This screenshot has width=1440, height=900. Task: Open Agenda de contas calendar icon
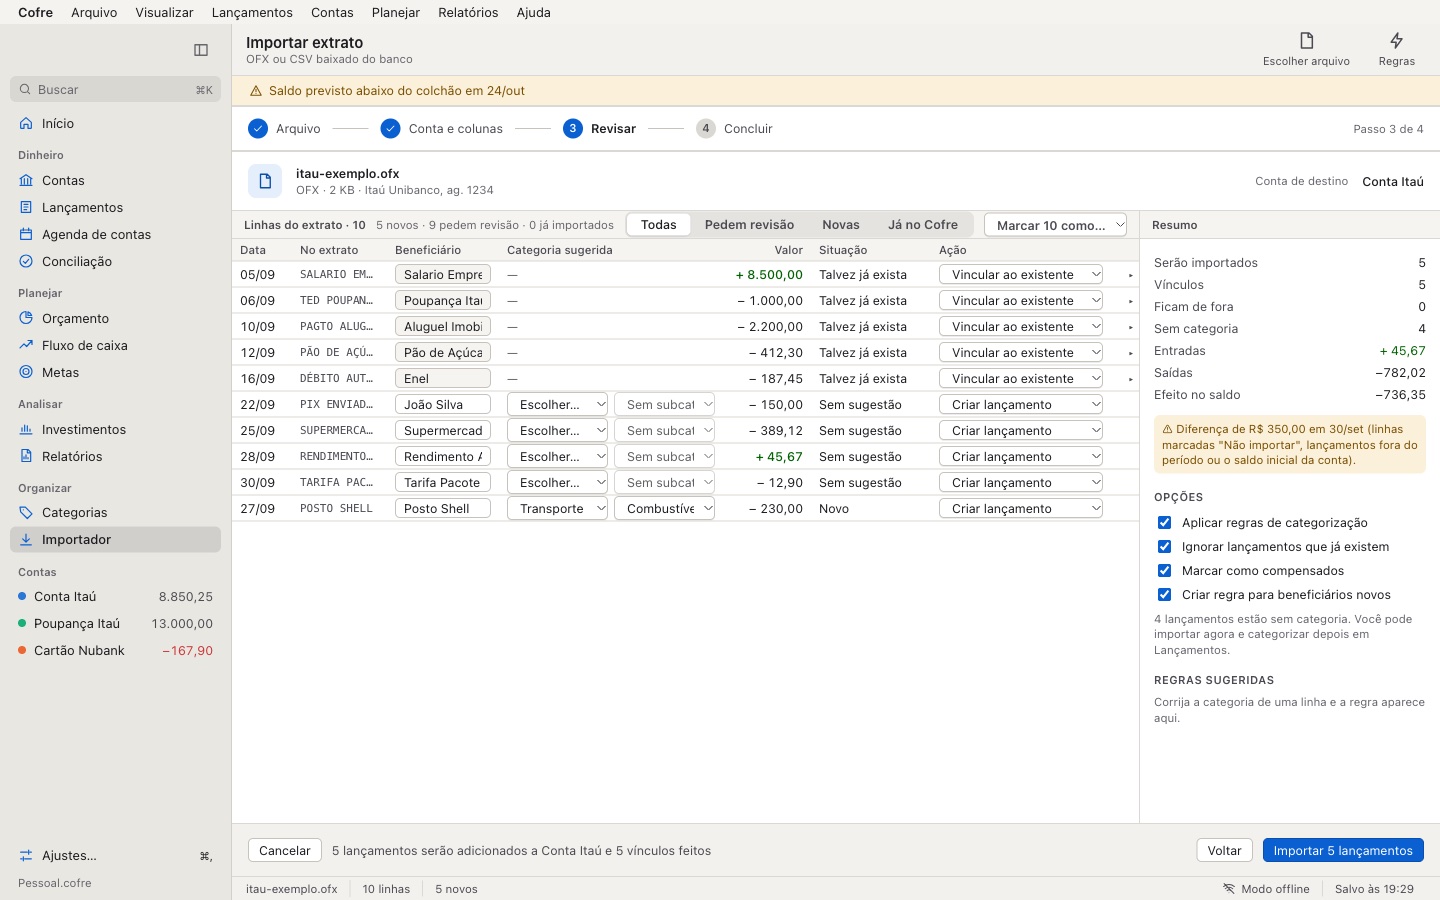(x=26, y=235)
